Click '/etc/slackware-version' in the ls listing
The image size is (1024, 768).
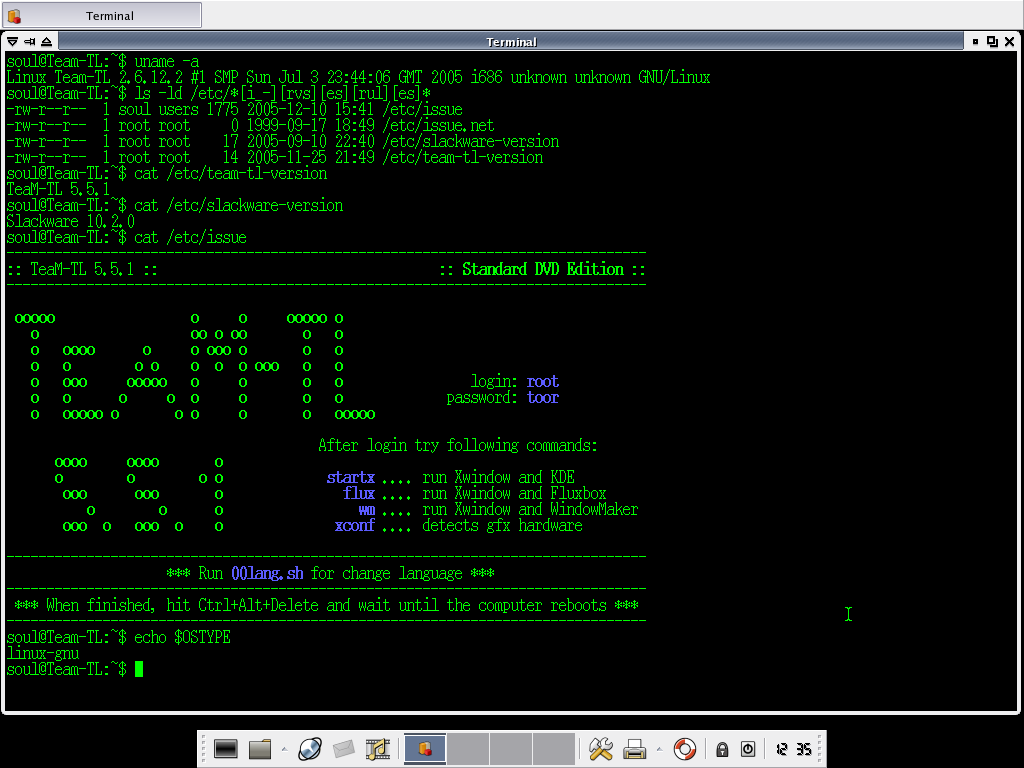(x=471, y=142)
